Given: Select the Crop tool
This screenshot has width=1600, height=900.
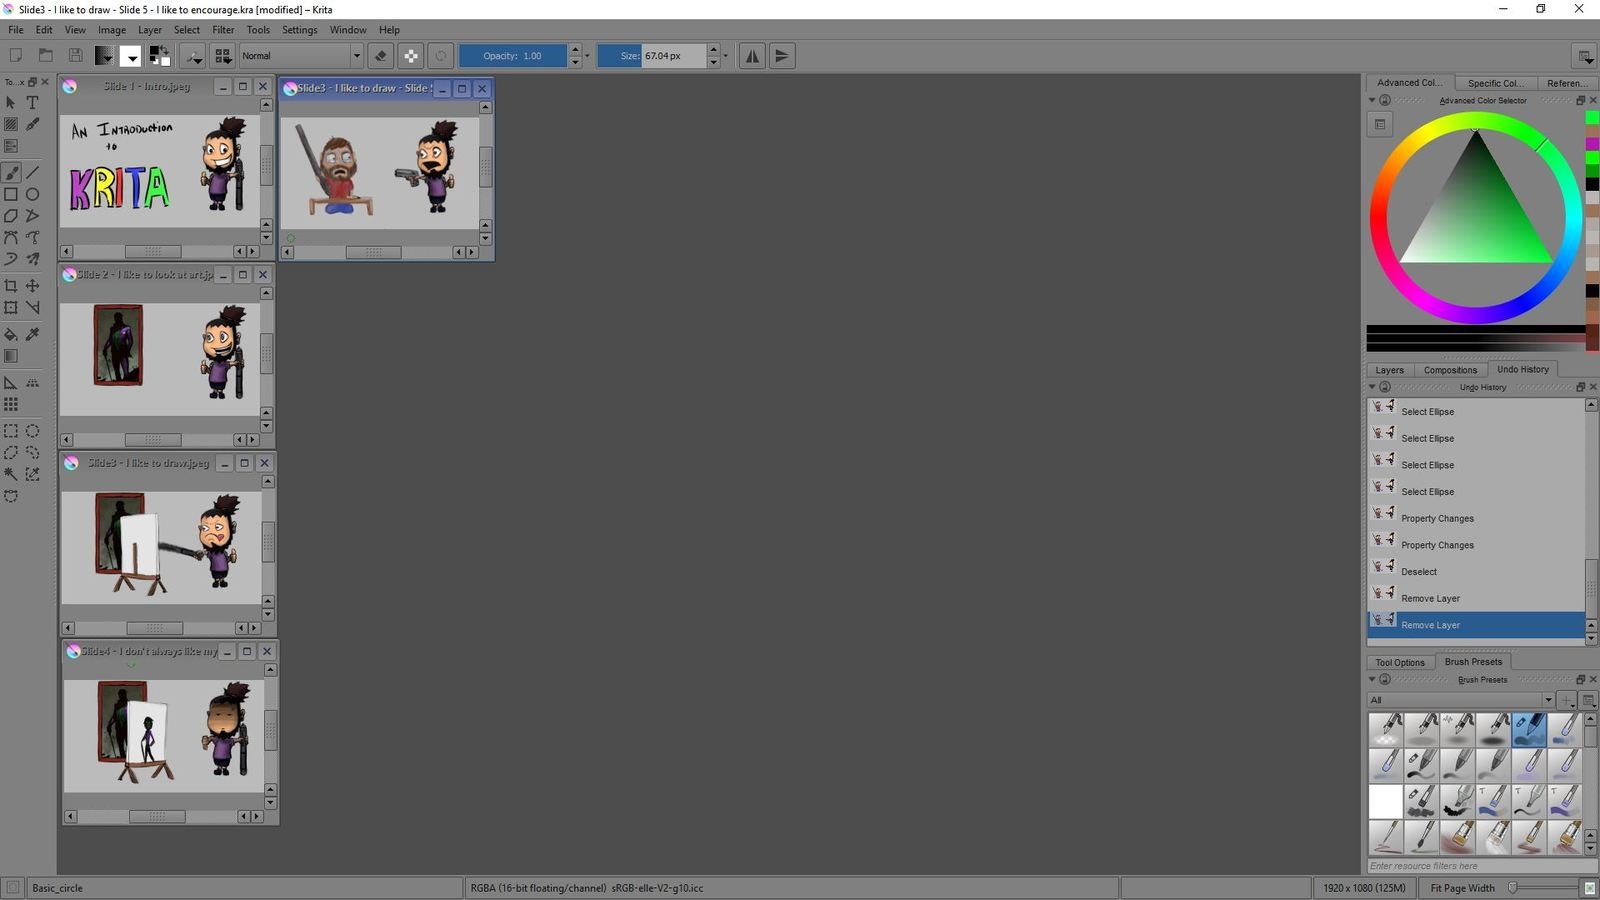Looking at the screenshot, I should tap(11, 286).
